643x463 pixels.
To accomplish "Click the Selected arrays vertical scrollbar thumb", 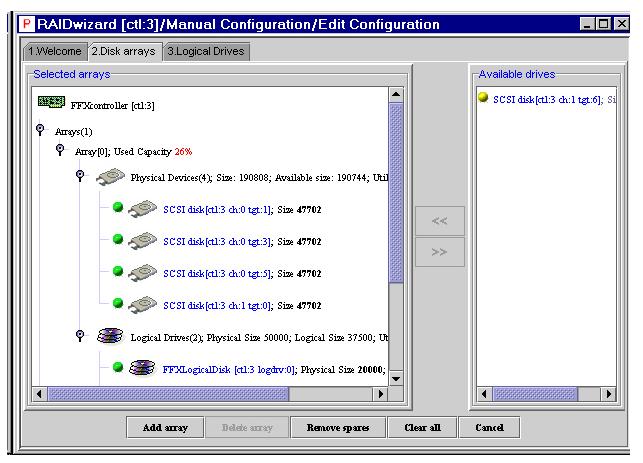I will coord(396,193).
